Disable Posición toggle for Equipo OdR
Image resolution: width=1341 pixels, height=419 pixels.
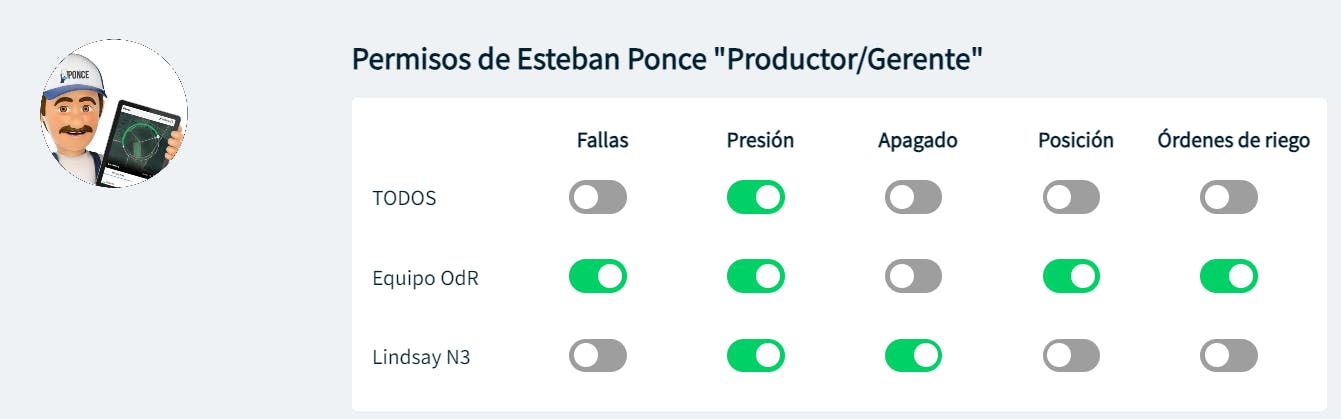1071,276
